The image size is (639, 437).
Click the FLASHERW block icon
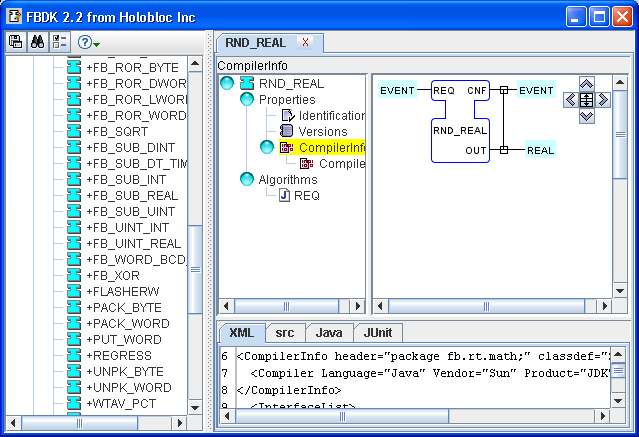74,291
